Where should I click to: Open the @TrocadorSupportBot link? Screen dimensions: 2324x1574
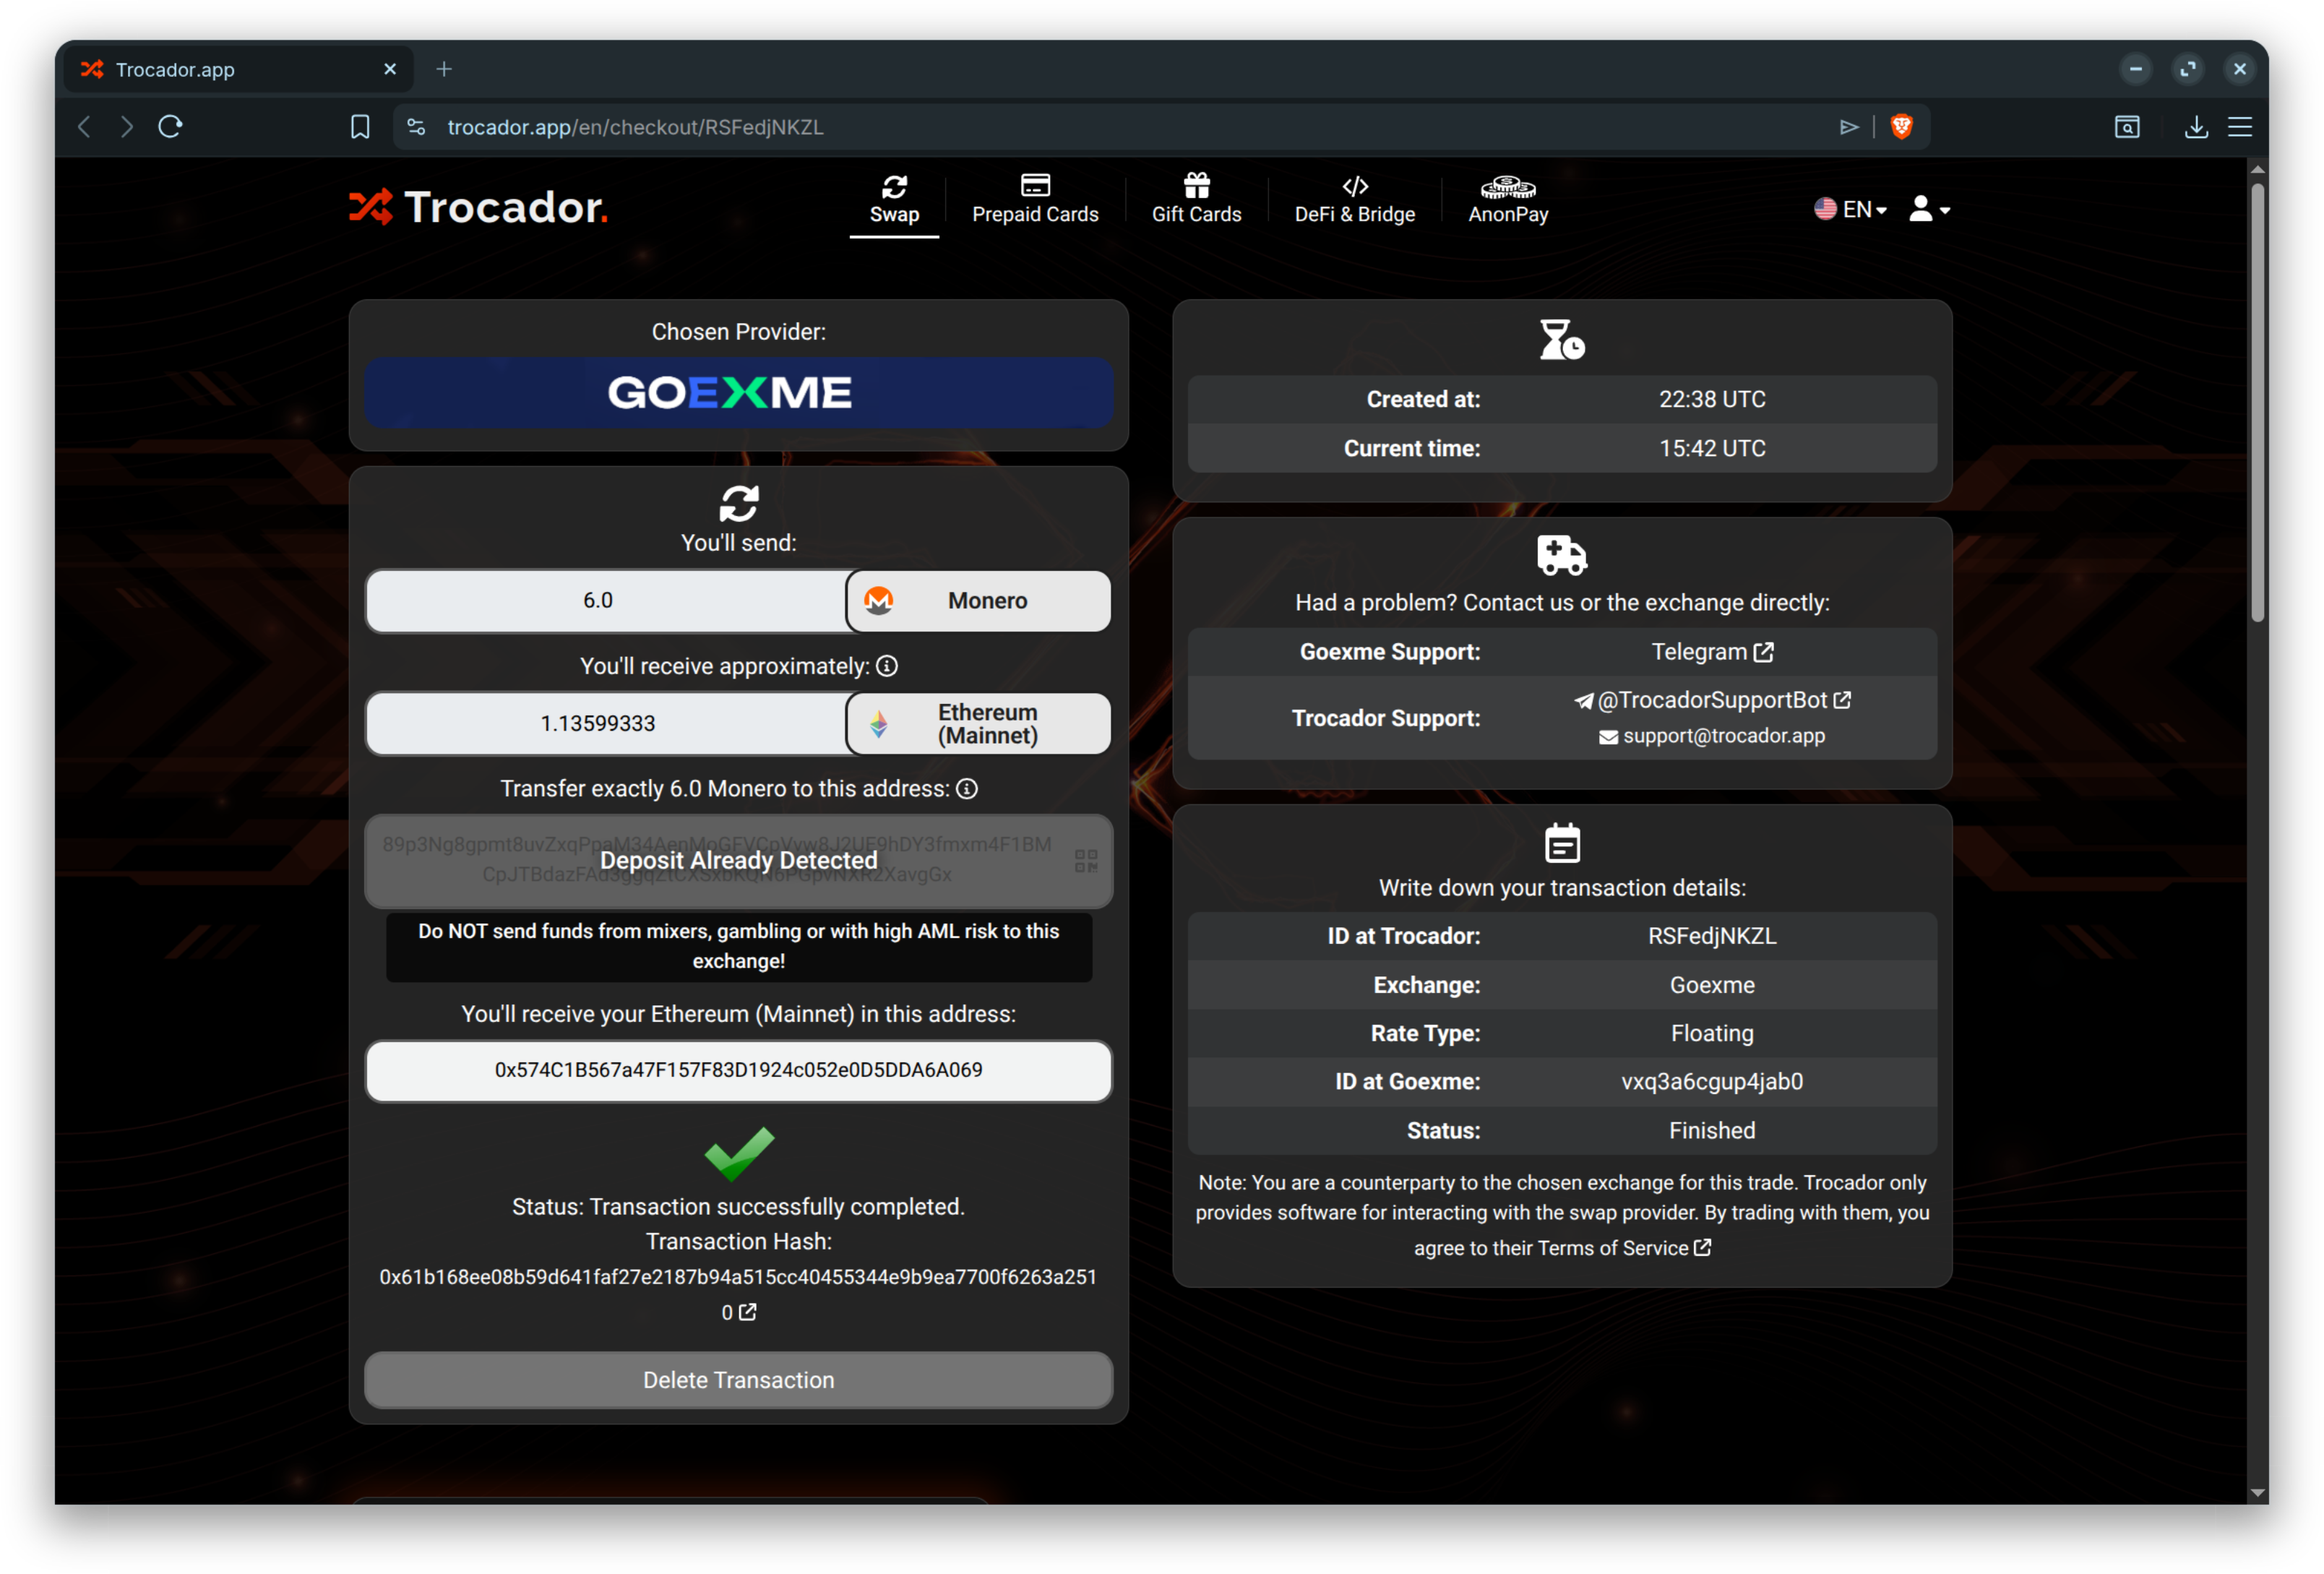click(1712, 700)
